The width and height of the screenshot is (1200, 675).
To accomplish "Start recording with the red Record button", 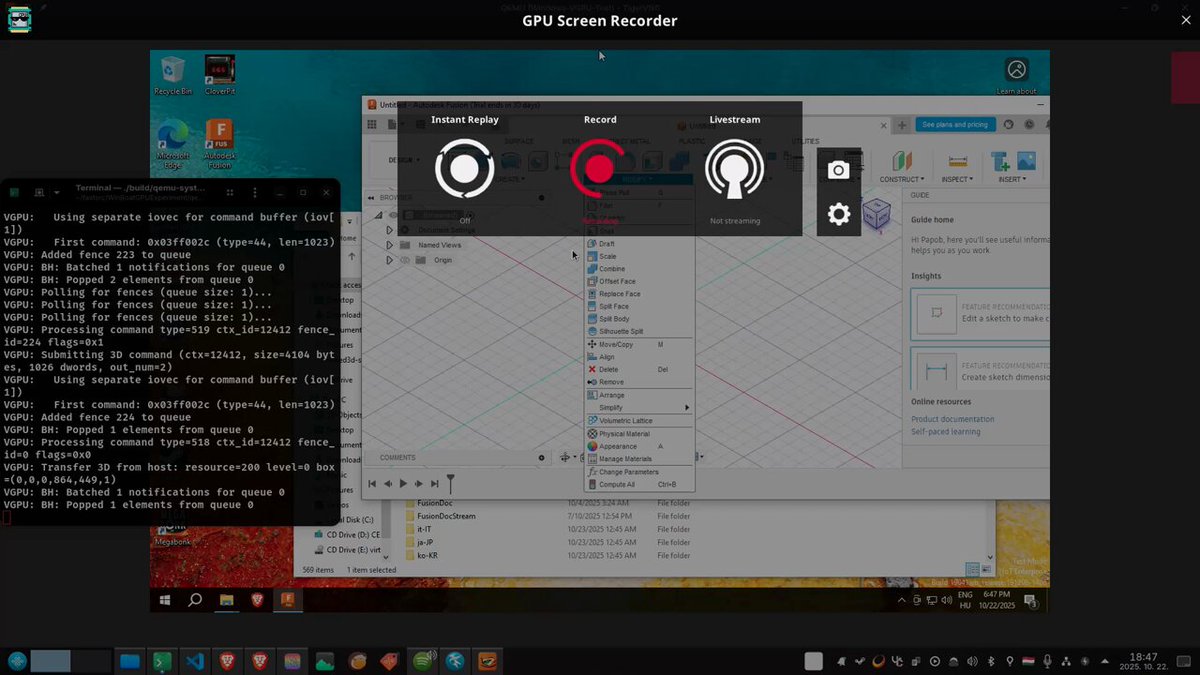I will 599,168.
